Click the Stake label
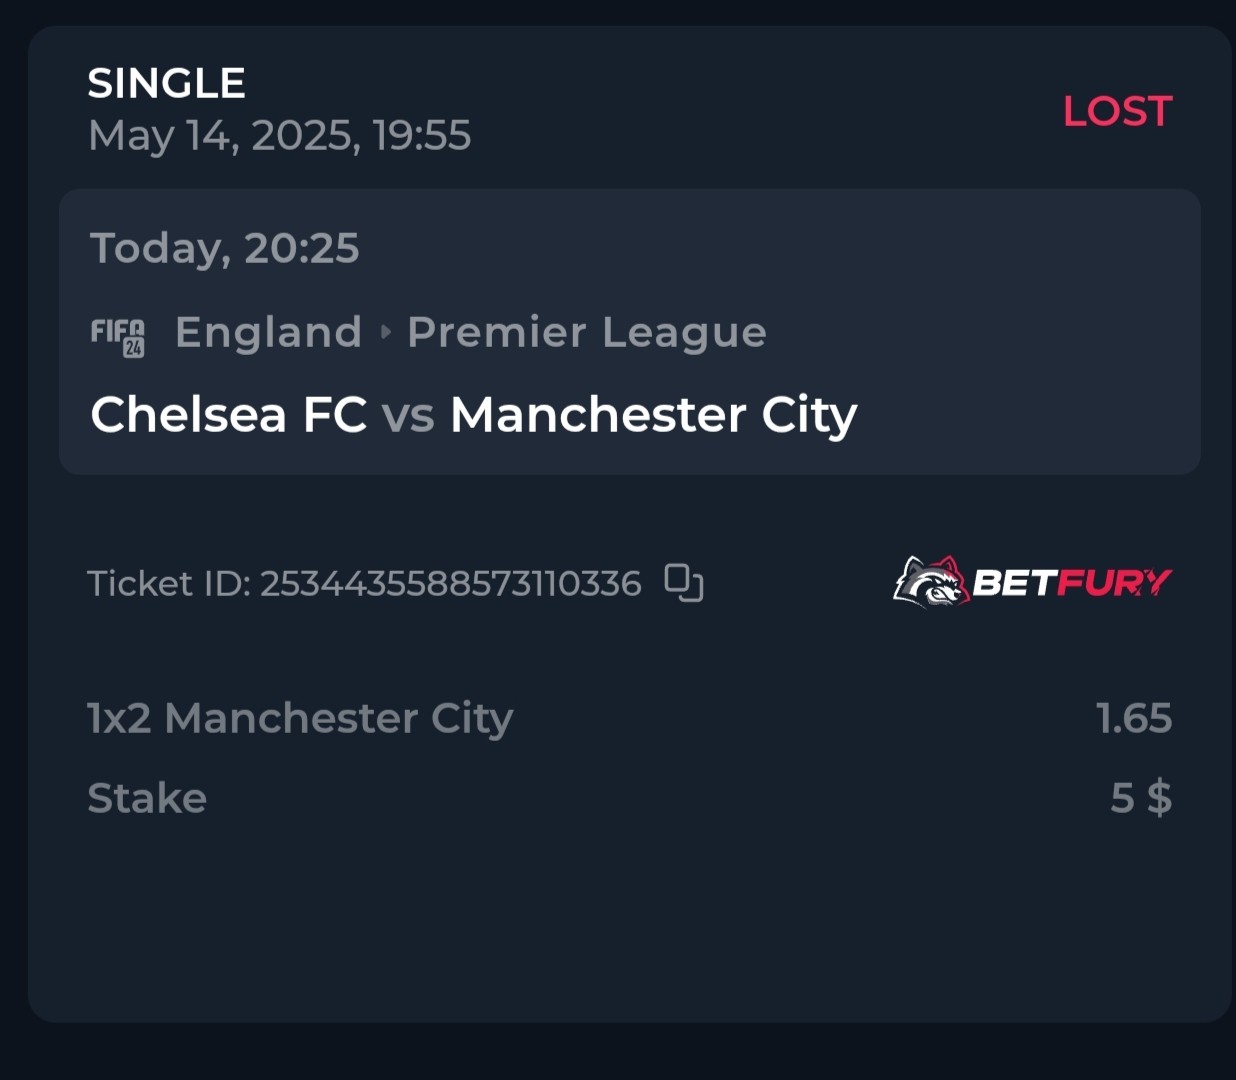This screenshot has width=1236, height=1080. 147,798
